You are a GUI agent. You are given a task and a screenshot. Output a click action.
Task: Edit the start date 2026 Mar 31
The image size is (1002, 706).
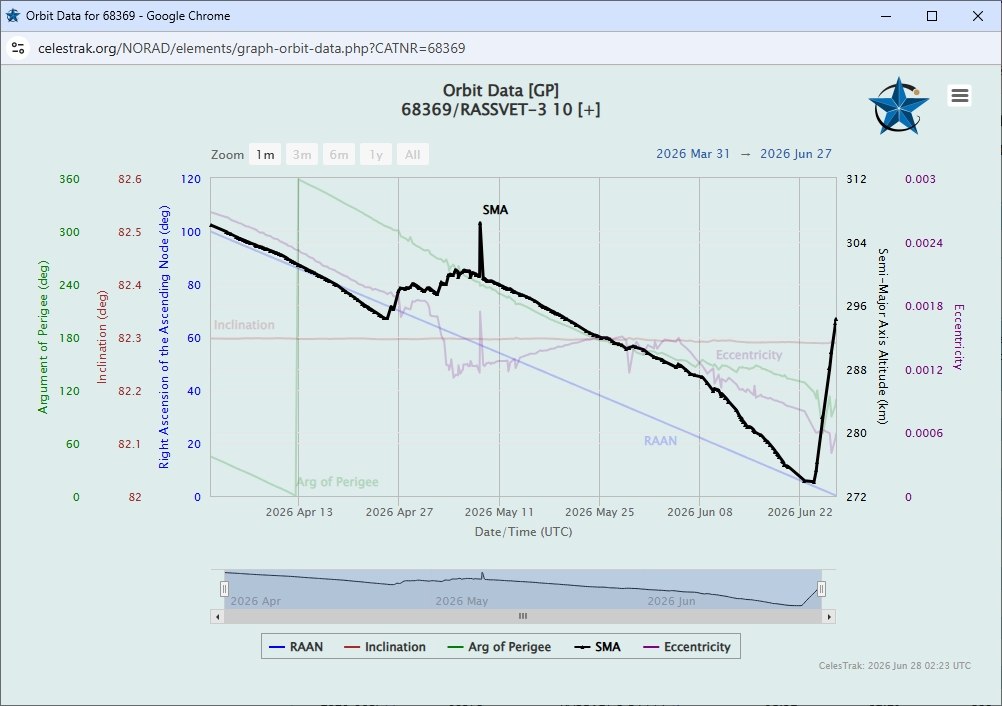(x=693, y=154)
